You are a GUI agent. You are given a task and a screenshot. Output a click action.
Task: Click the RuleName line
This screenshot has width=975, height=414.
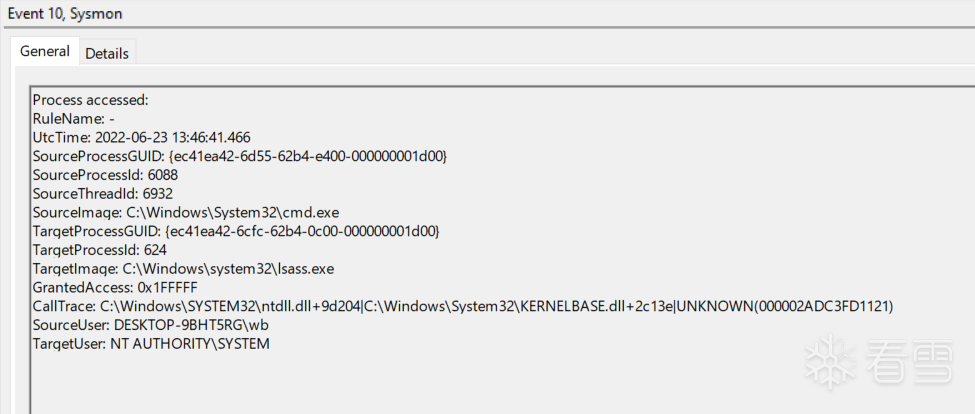(73, 118)
